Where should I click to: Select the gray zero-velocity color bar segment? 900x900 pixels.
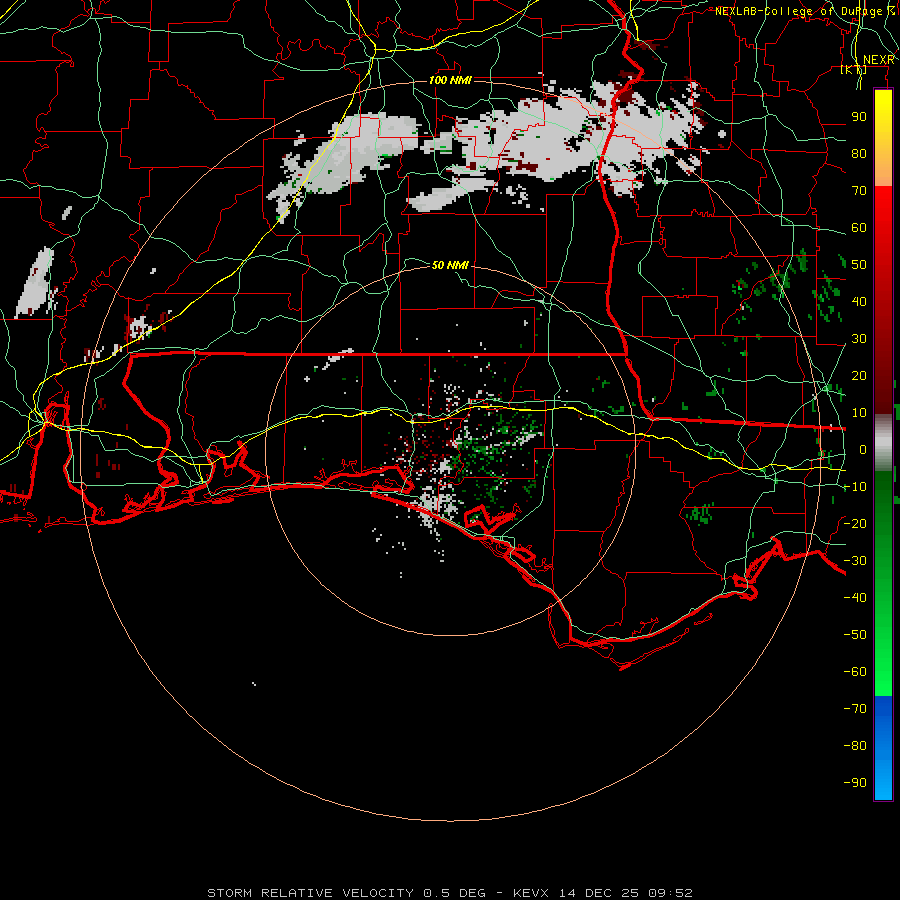click(x=883, y=442)
